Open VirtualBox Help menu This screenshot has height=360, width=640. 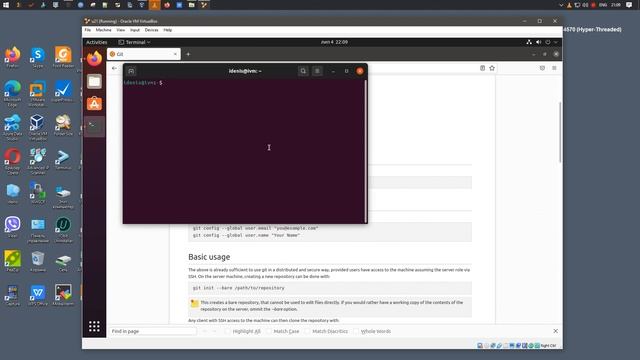(x=168, y=30)
